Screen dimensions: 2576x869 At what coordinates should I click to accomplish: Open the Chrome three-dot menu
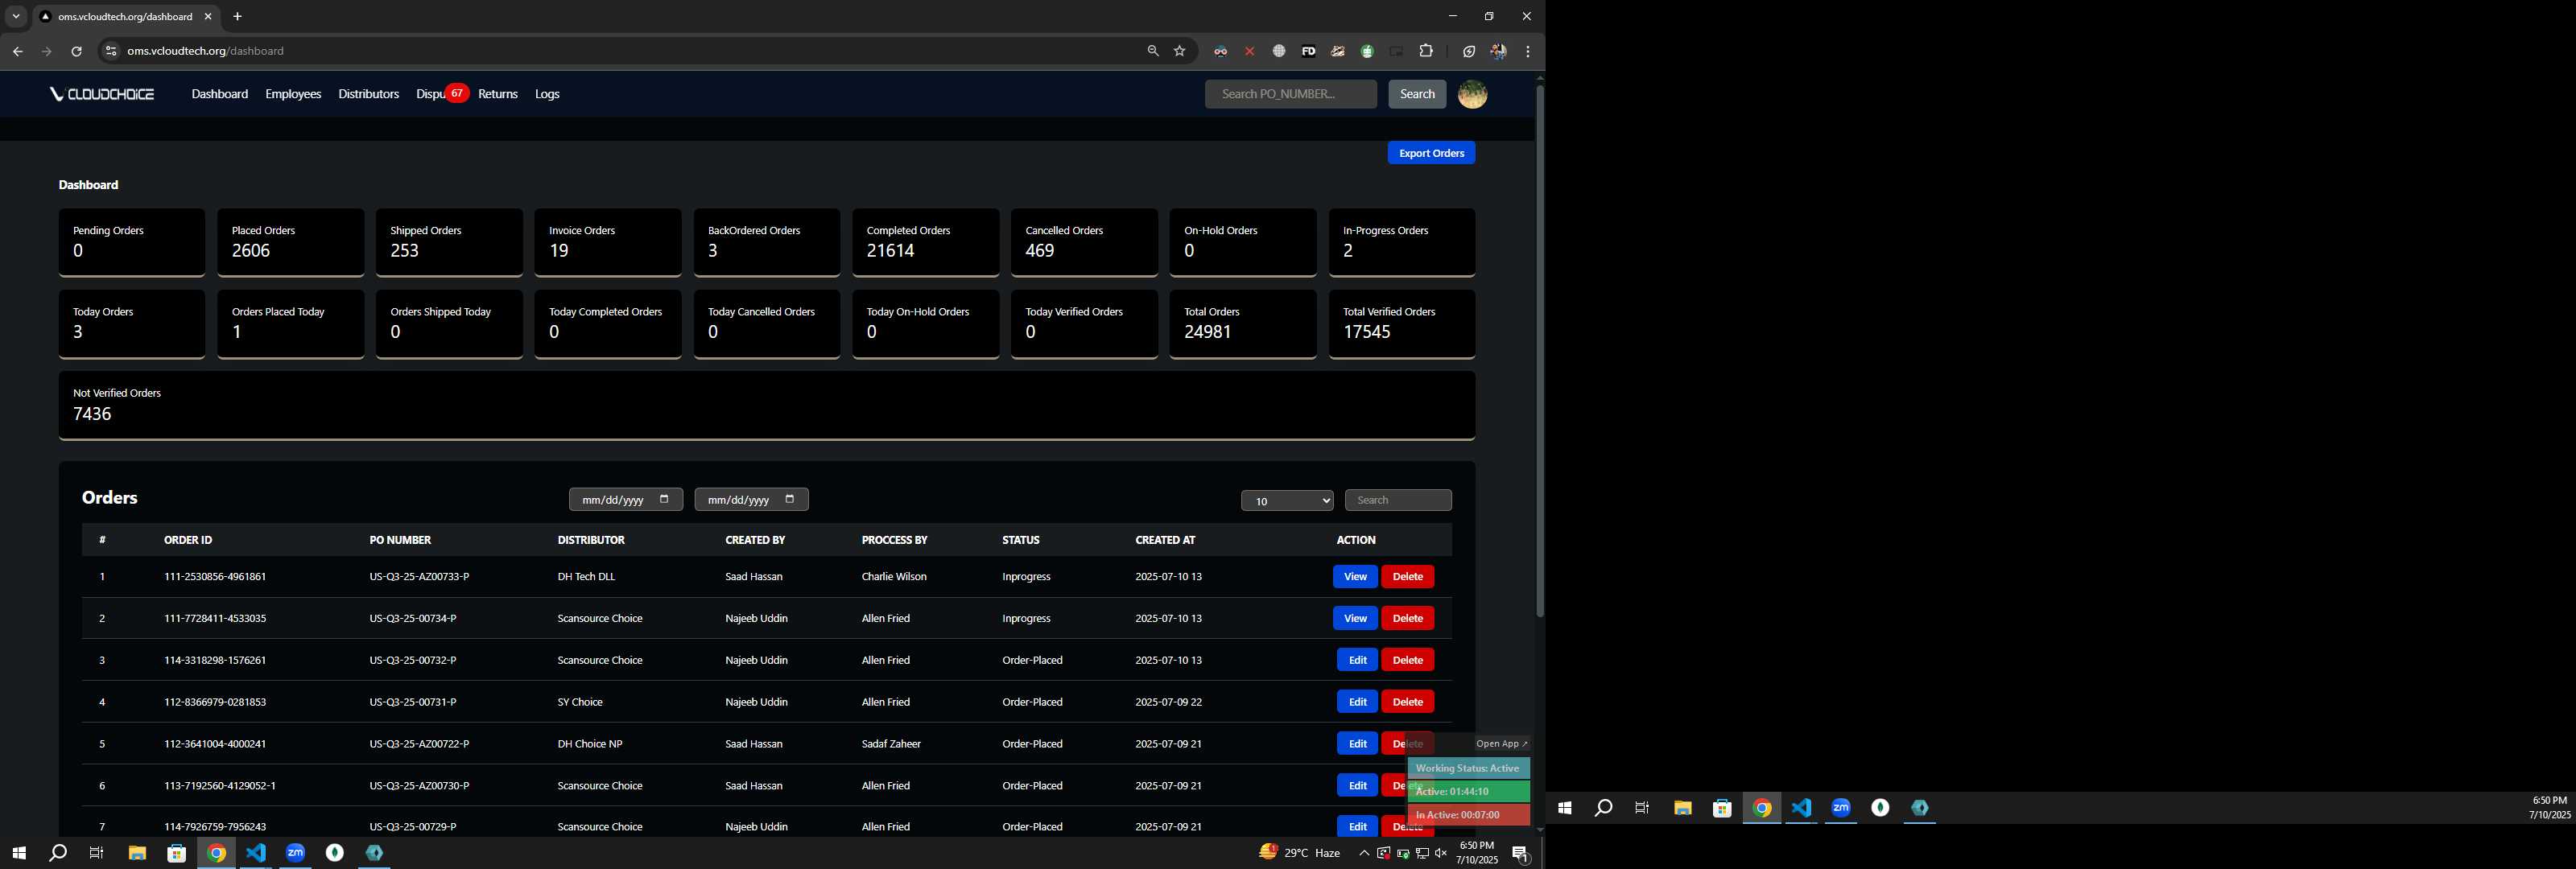point(1528,51)
